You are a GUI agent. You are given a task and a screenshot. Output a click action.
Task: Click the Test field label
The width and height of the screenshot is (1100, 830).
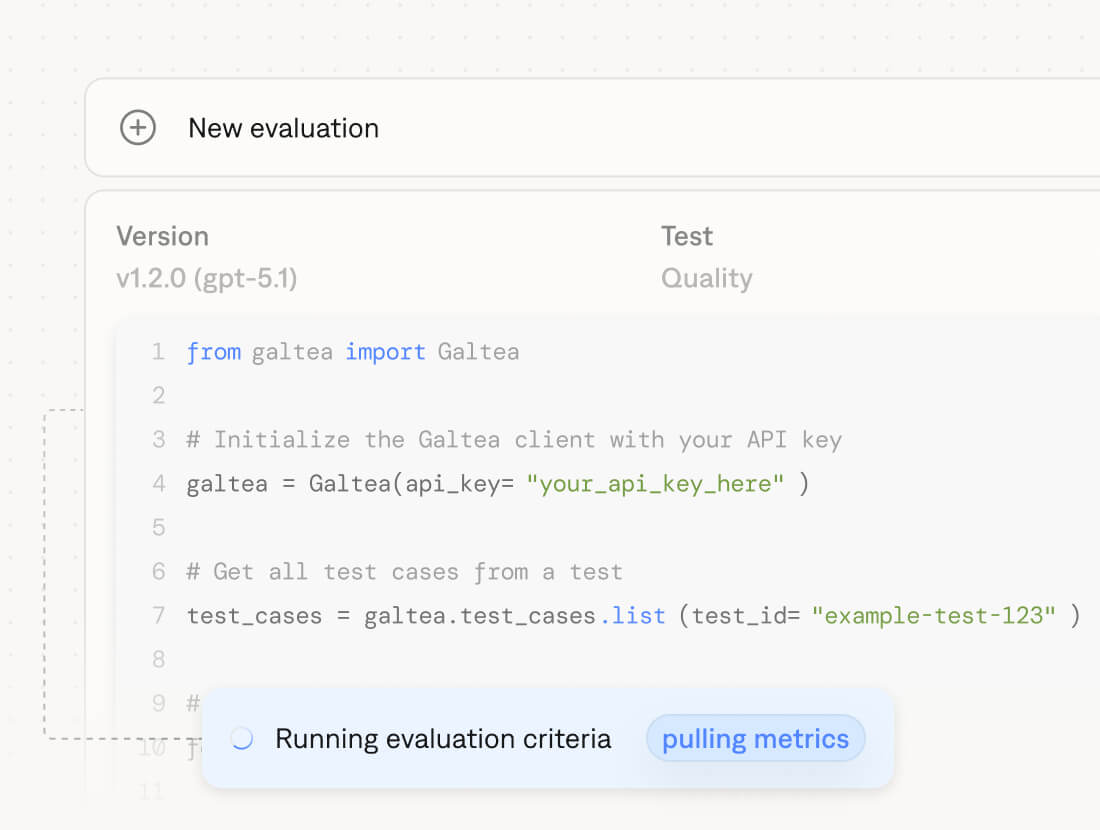[687, 236]
